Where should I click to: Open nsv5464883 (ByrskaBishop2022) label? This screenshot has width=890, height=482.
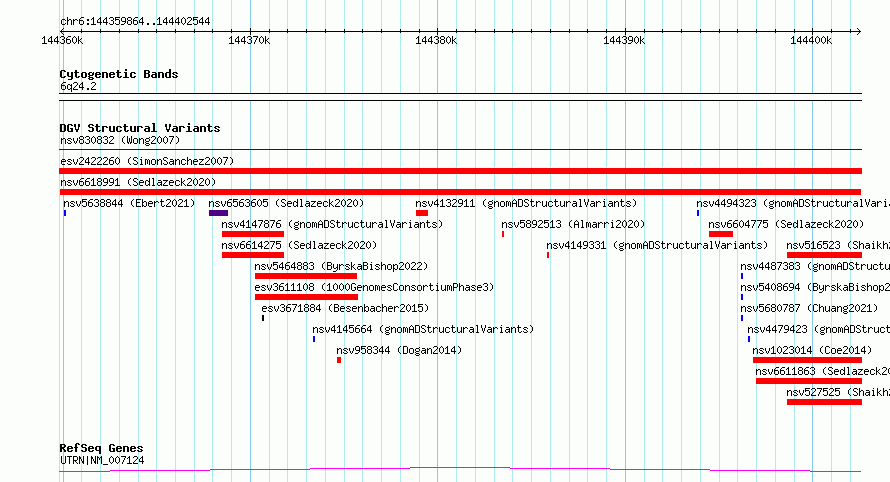pos(341,266)
